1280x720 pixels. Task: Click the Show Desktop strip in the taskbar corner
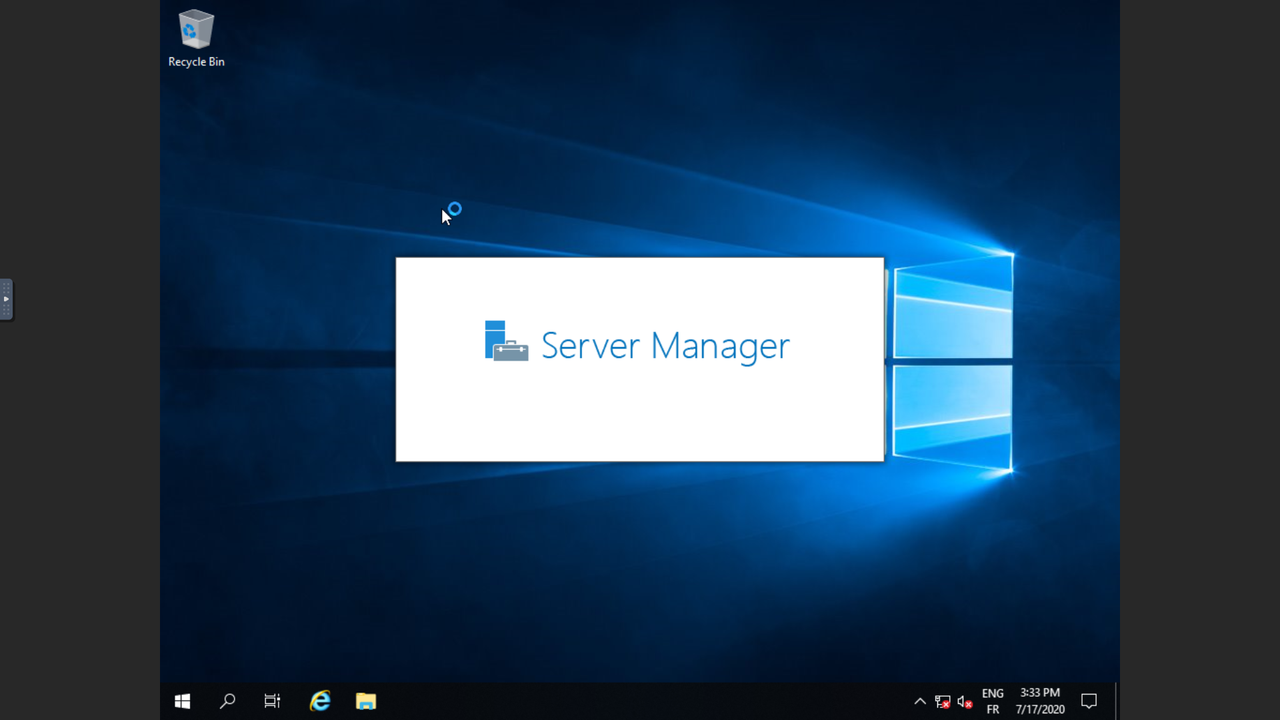(1117, 701)
